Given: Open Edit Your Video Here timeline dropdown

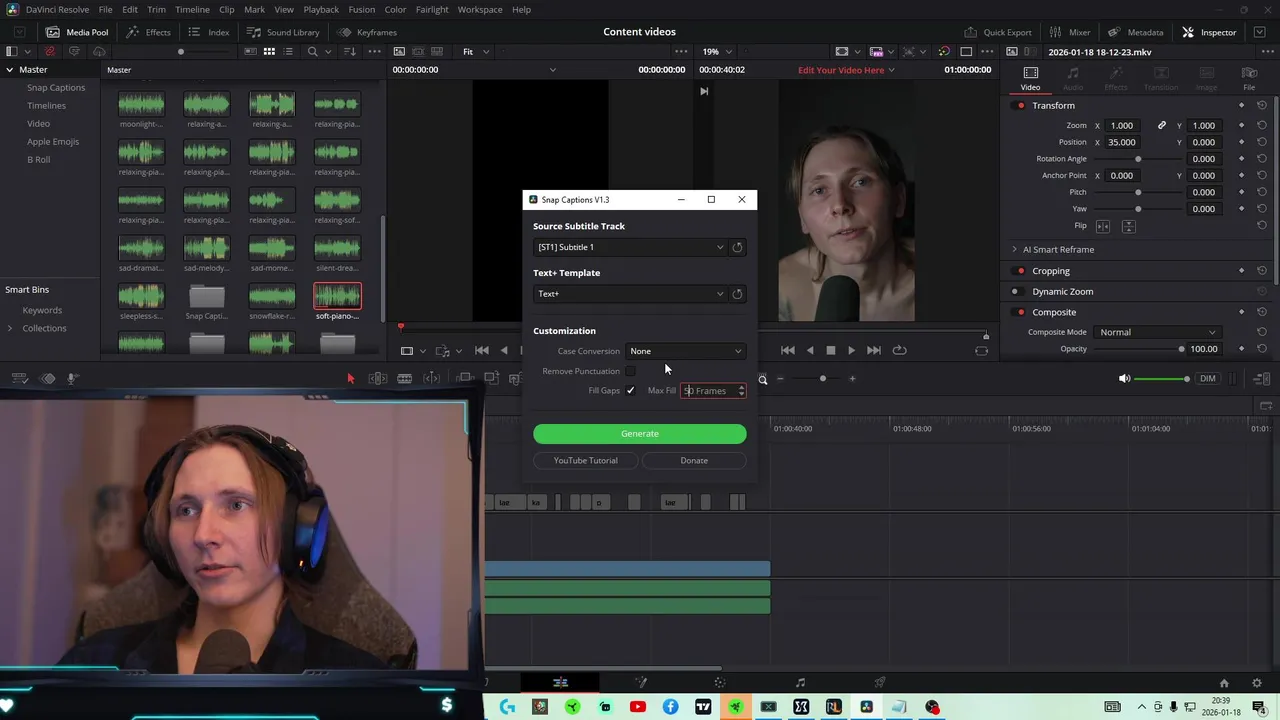Looking at the screenshot, I should click(x=846, y=70).
